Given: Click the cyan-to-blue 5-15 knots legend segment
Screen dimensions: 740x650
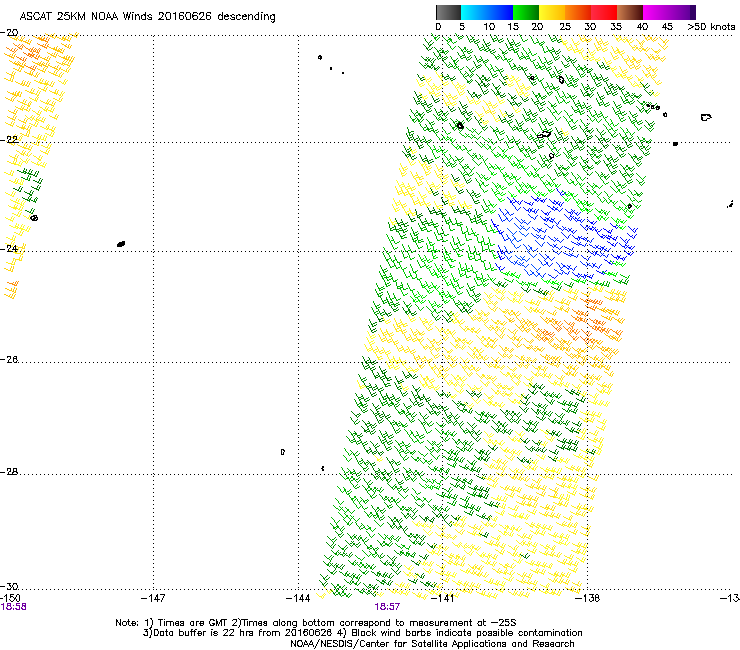Looking at the screenshot, I should pos(487,12).
